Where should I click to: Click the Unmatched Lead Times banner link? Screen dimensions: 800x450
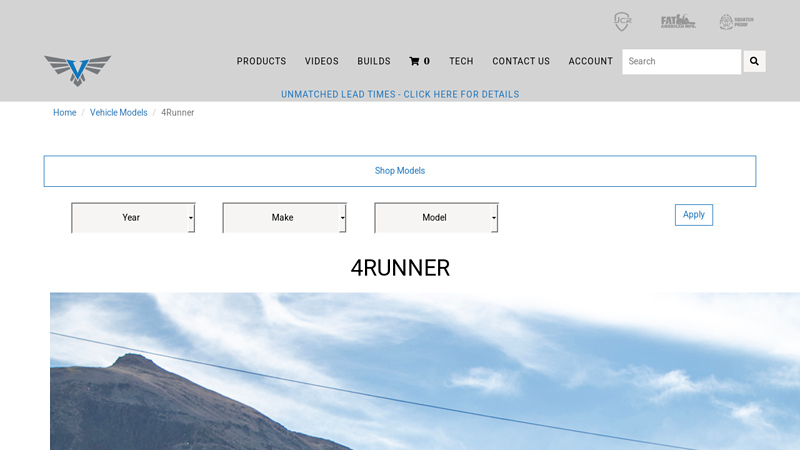click(x=400, y=94)
